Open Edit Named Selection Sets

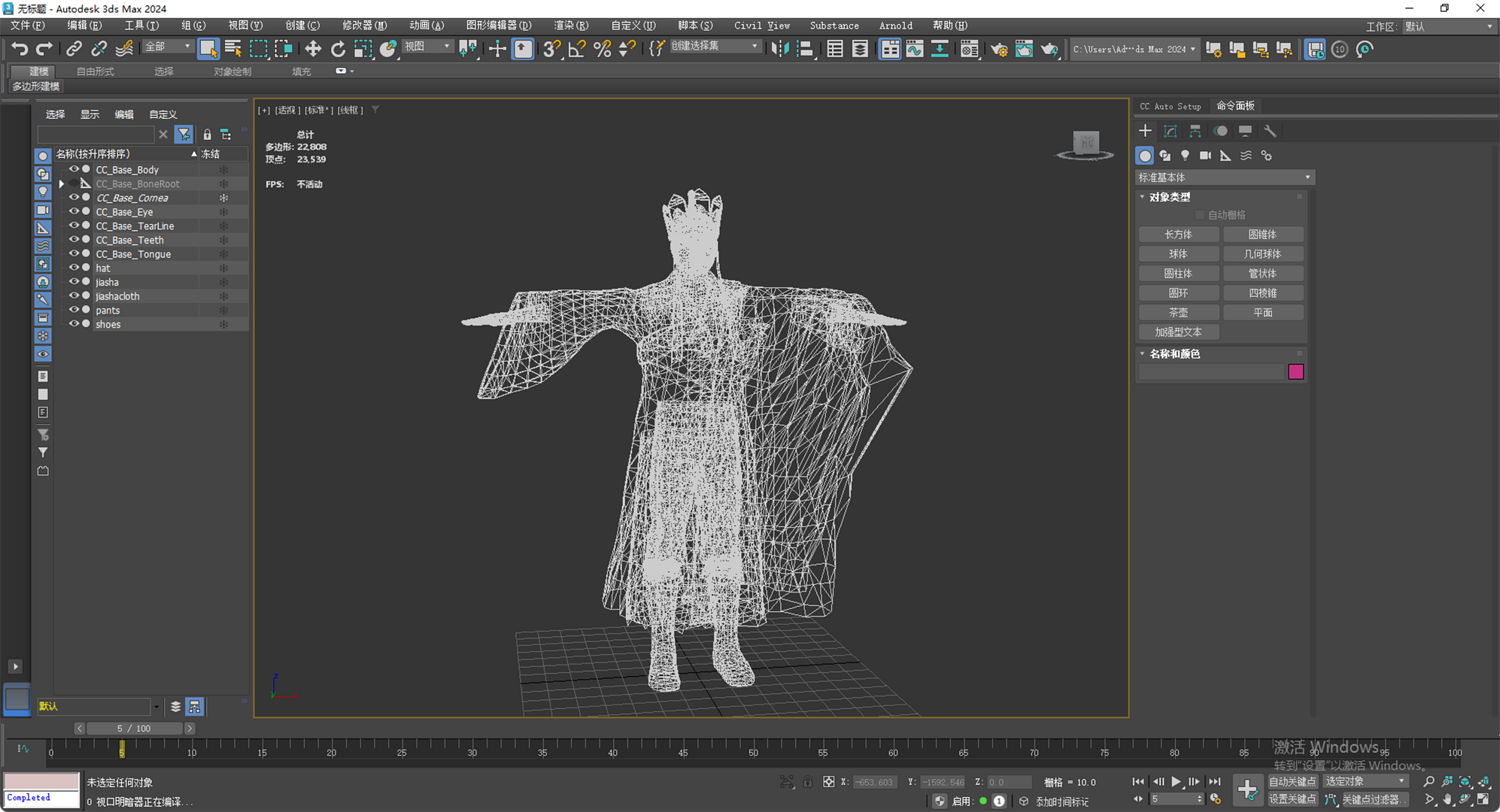[655, 48]
